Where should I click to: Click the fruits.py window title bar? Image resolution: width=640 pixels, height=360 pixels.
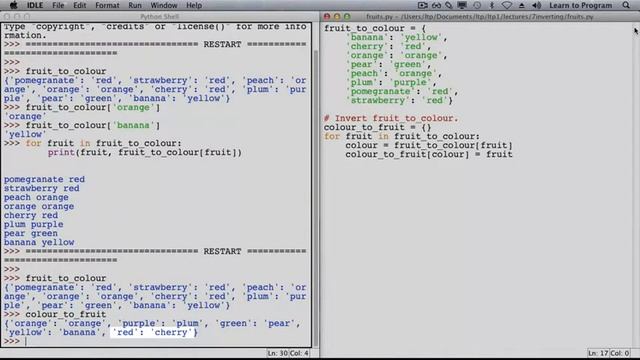480,17
